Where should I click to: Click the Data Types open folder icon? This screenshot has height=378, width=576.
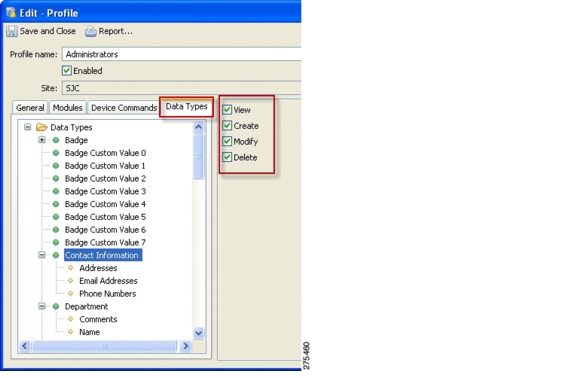(42, 127)
